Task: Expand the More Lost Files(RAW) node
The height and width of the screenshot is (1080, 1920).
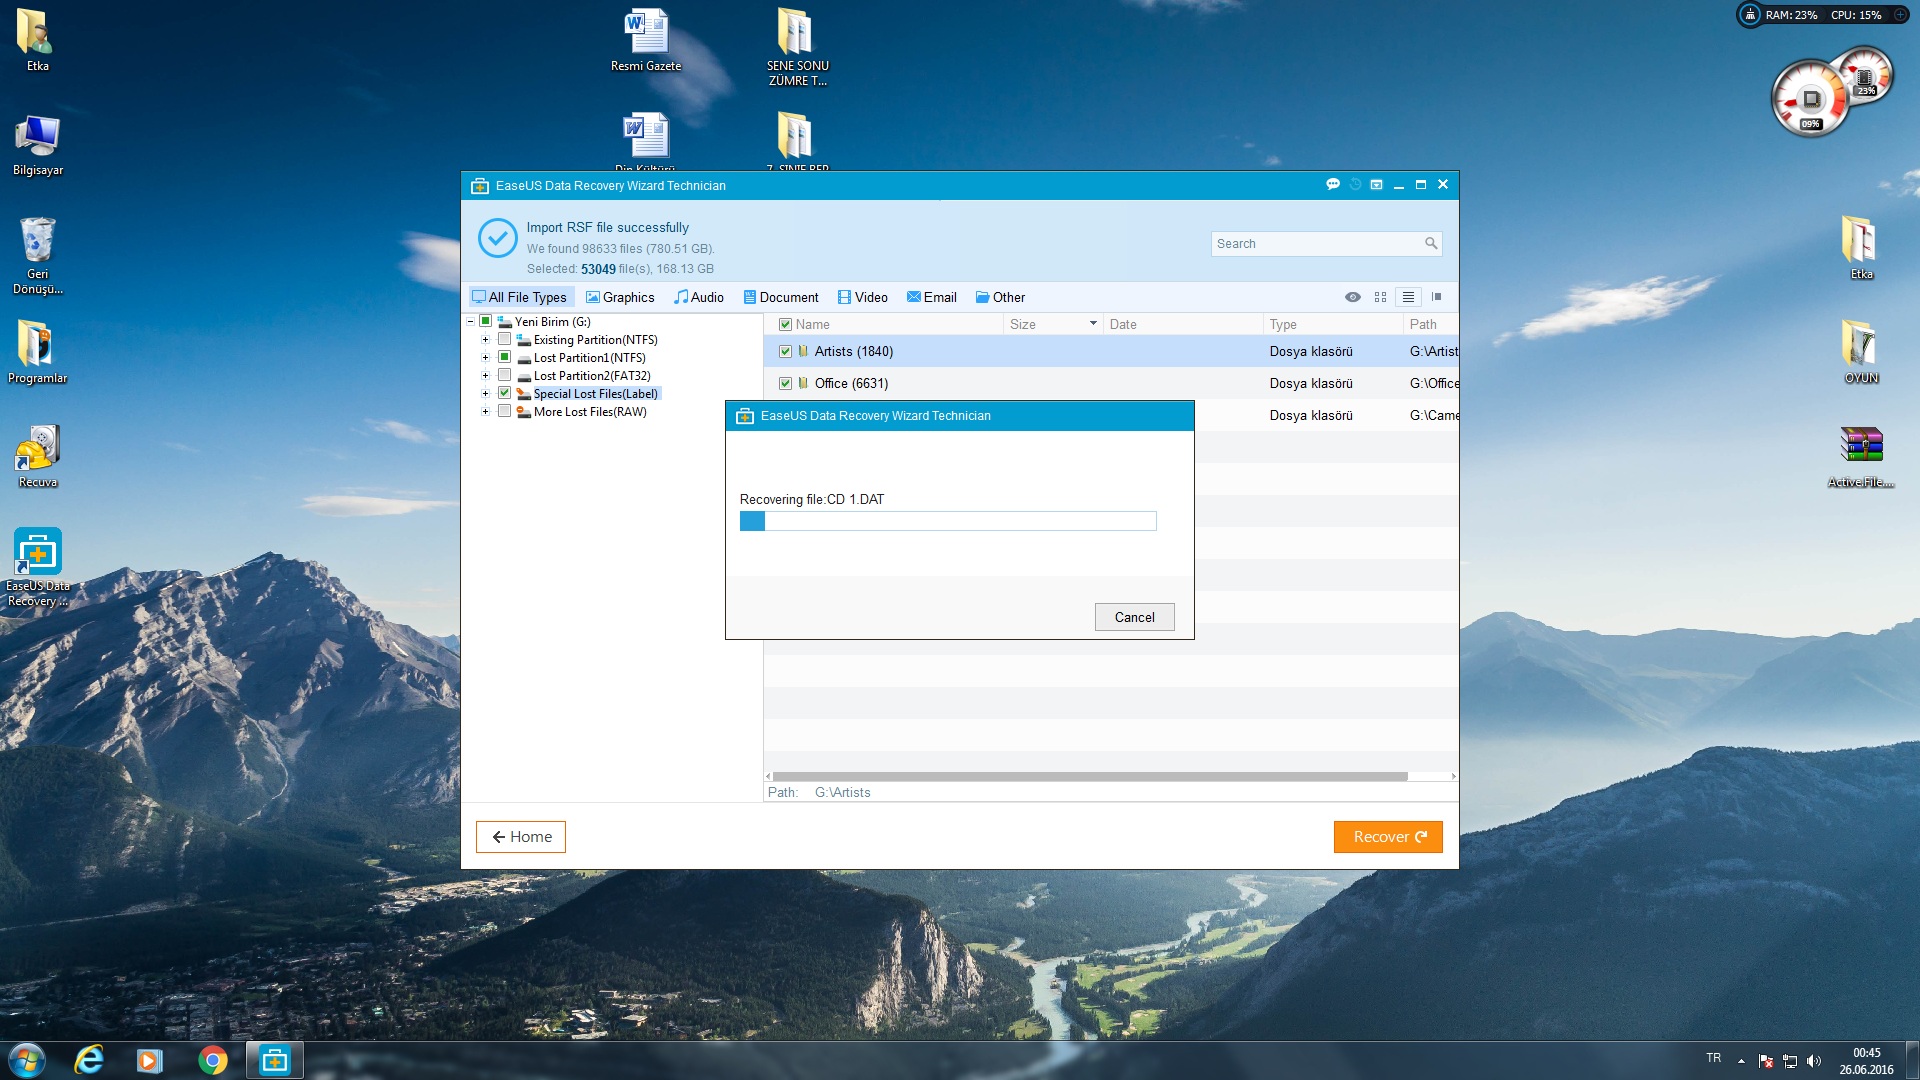Action: (x=485, y=412)
